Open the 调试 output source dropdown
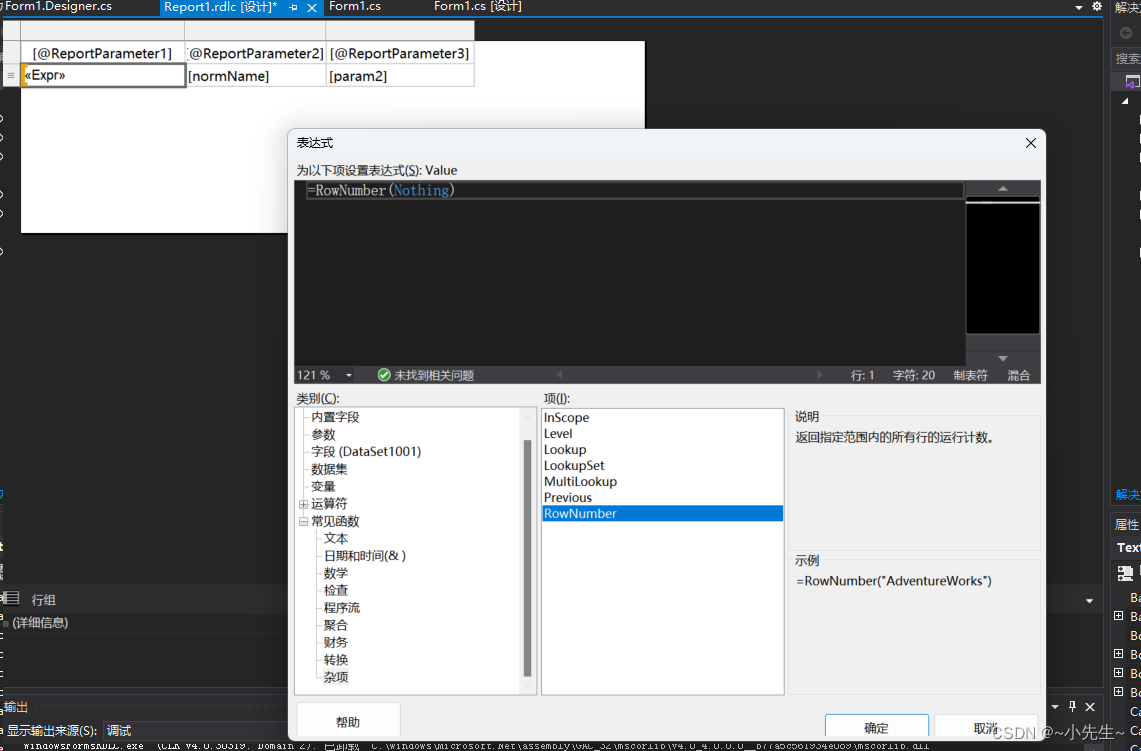The width and height of the screenshot is (1141, 751). pyautogui.click(x=120, y=730)
